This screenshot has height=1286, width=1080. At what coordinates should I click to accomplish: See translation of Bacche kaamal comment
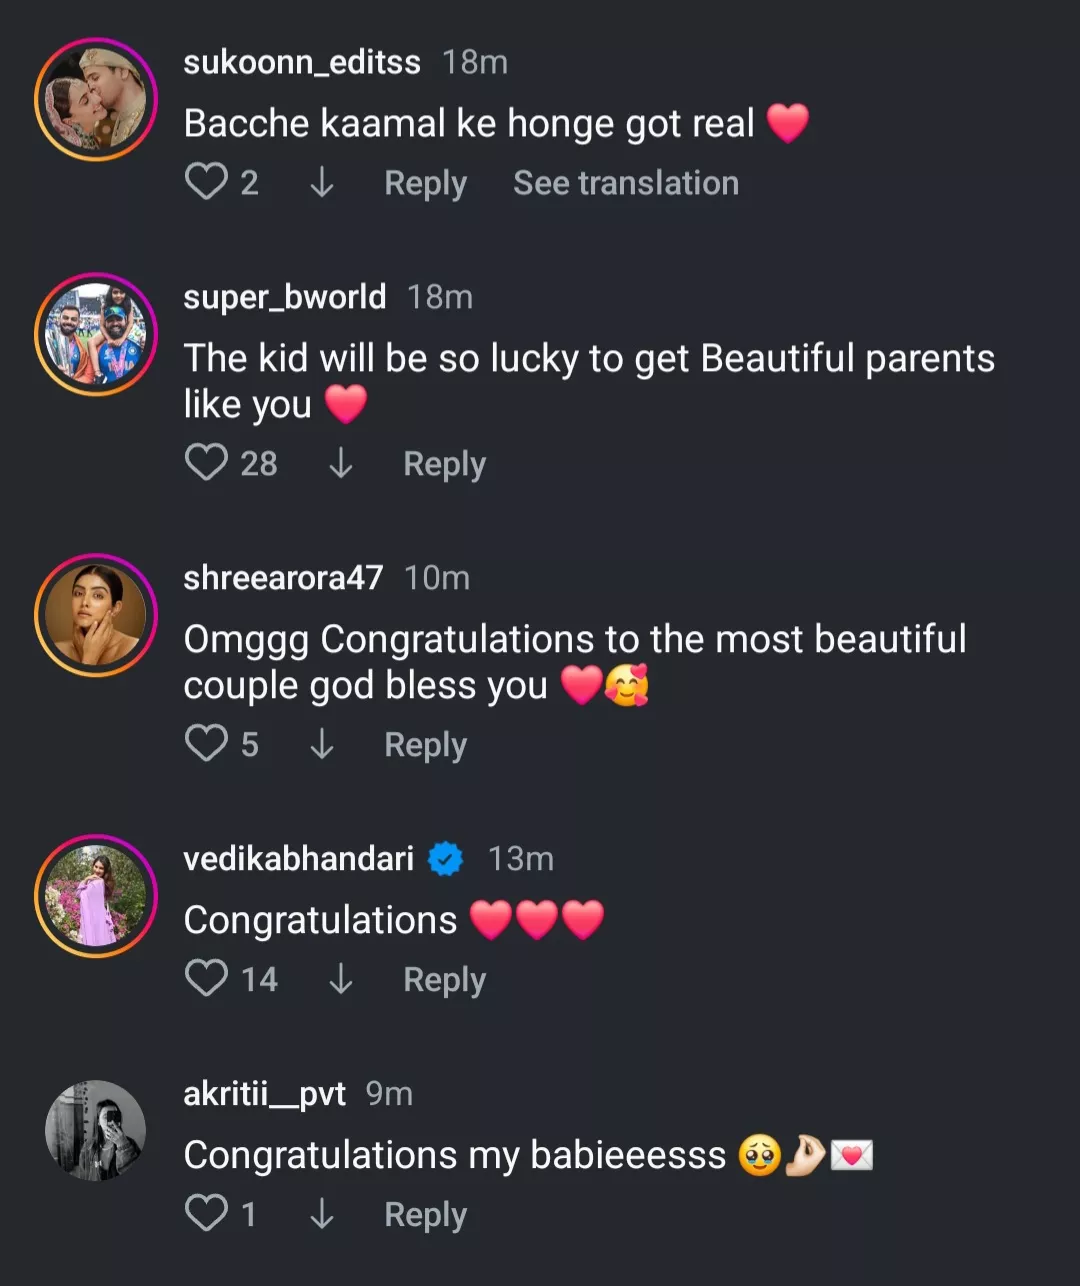pos(625,183)
